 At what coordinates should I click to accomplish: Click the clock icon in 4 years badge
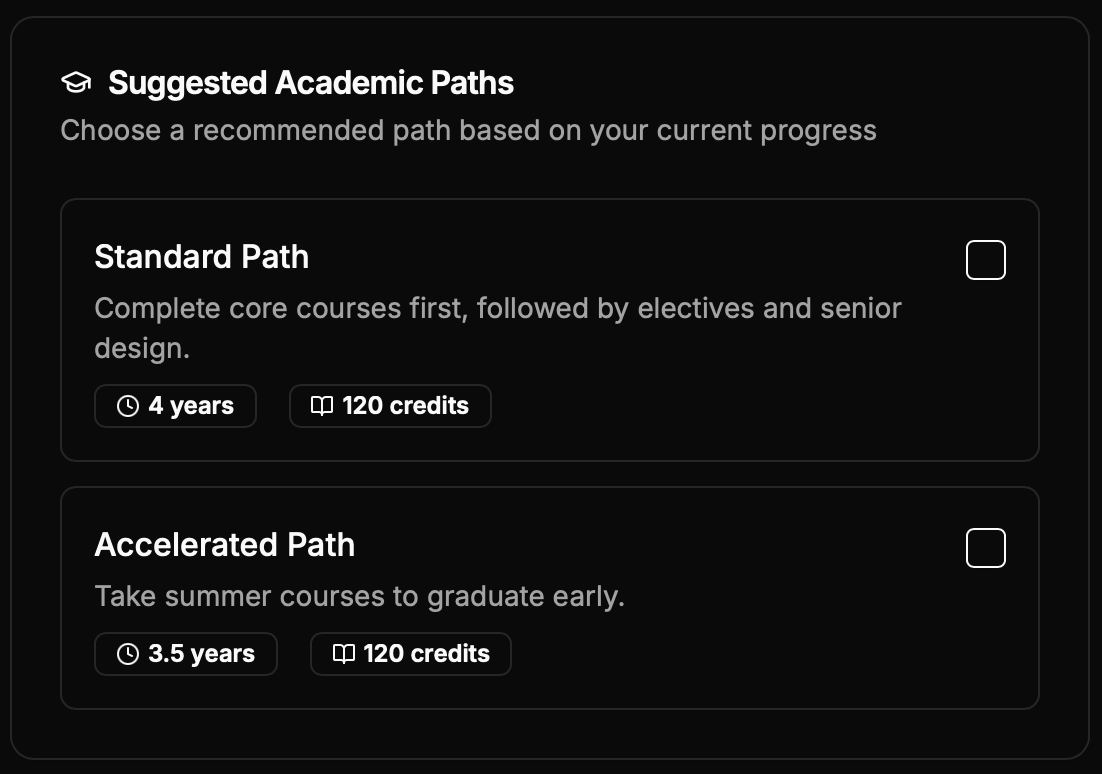[x=126, y=406]
